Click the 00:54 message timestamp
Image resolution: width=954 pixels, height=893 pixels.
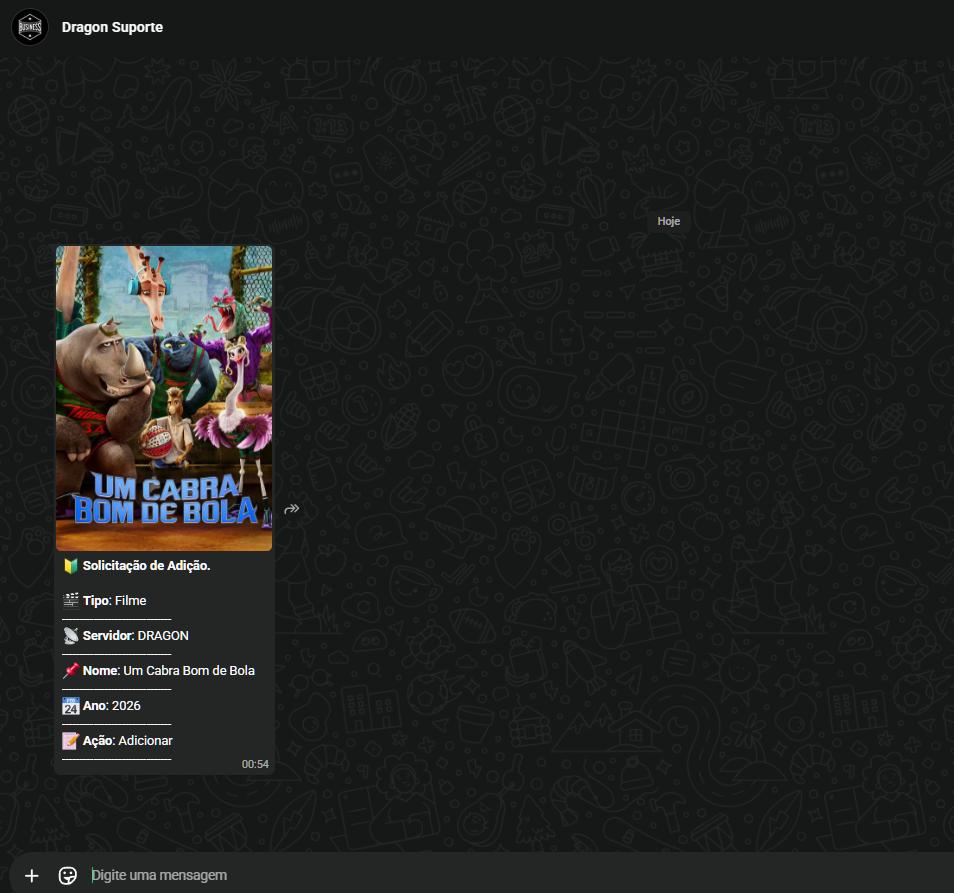pos(255,764)
